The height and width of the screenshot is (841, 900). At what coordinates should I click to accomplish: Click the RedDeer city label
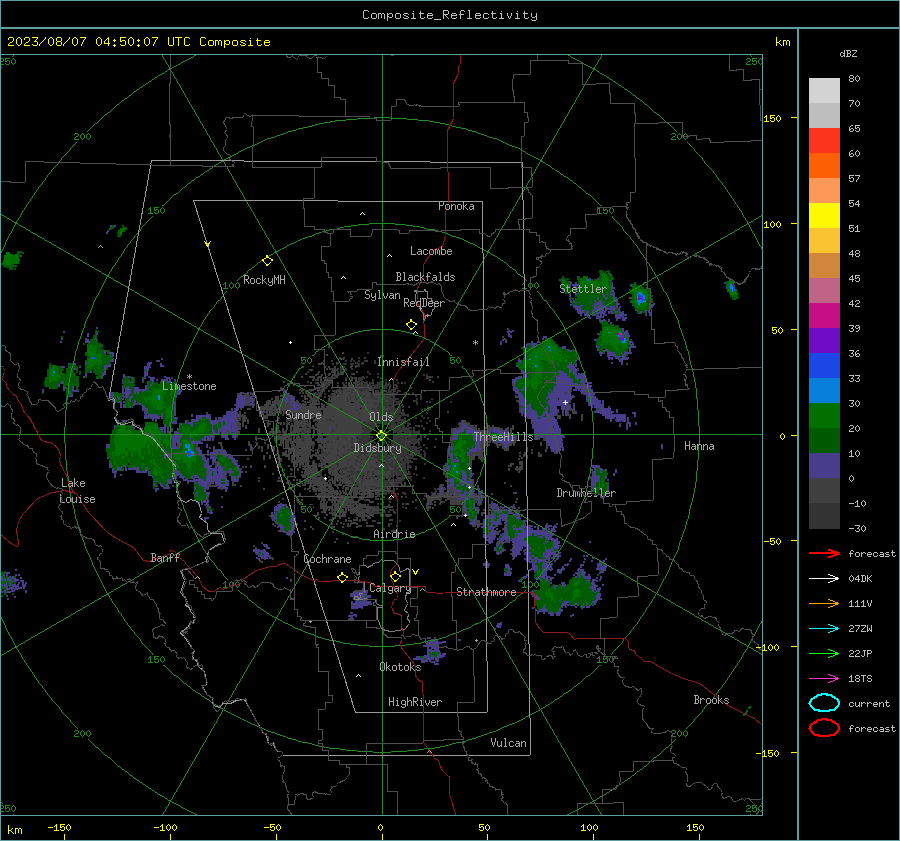tap(424, 303)
